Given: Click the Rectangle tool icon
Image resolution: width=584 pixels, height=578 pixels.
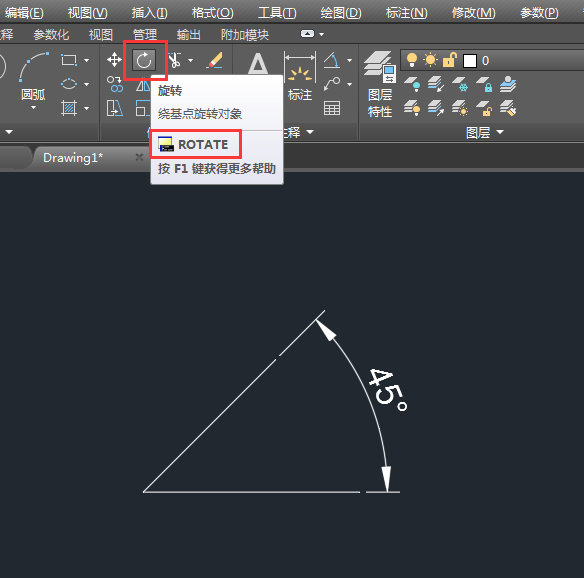Looking at the screenshot, I should 69,60.
